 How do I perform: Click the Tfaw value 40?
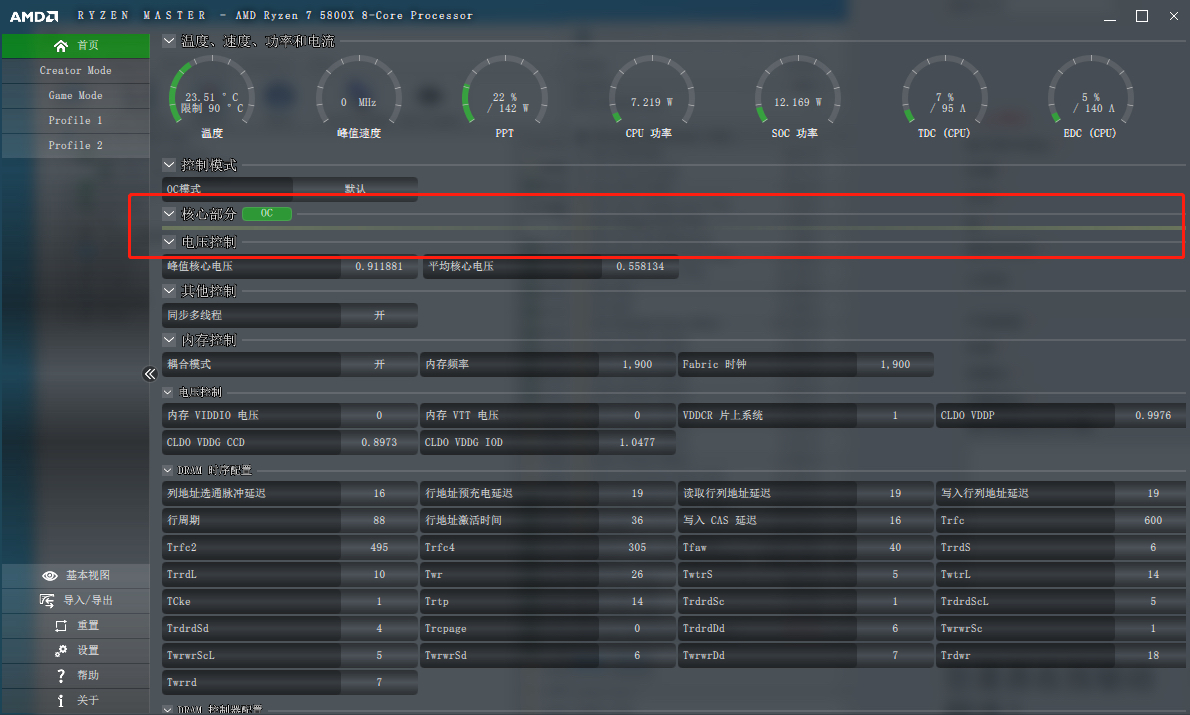click(895, 548)
